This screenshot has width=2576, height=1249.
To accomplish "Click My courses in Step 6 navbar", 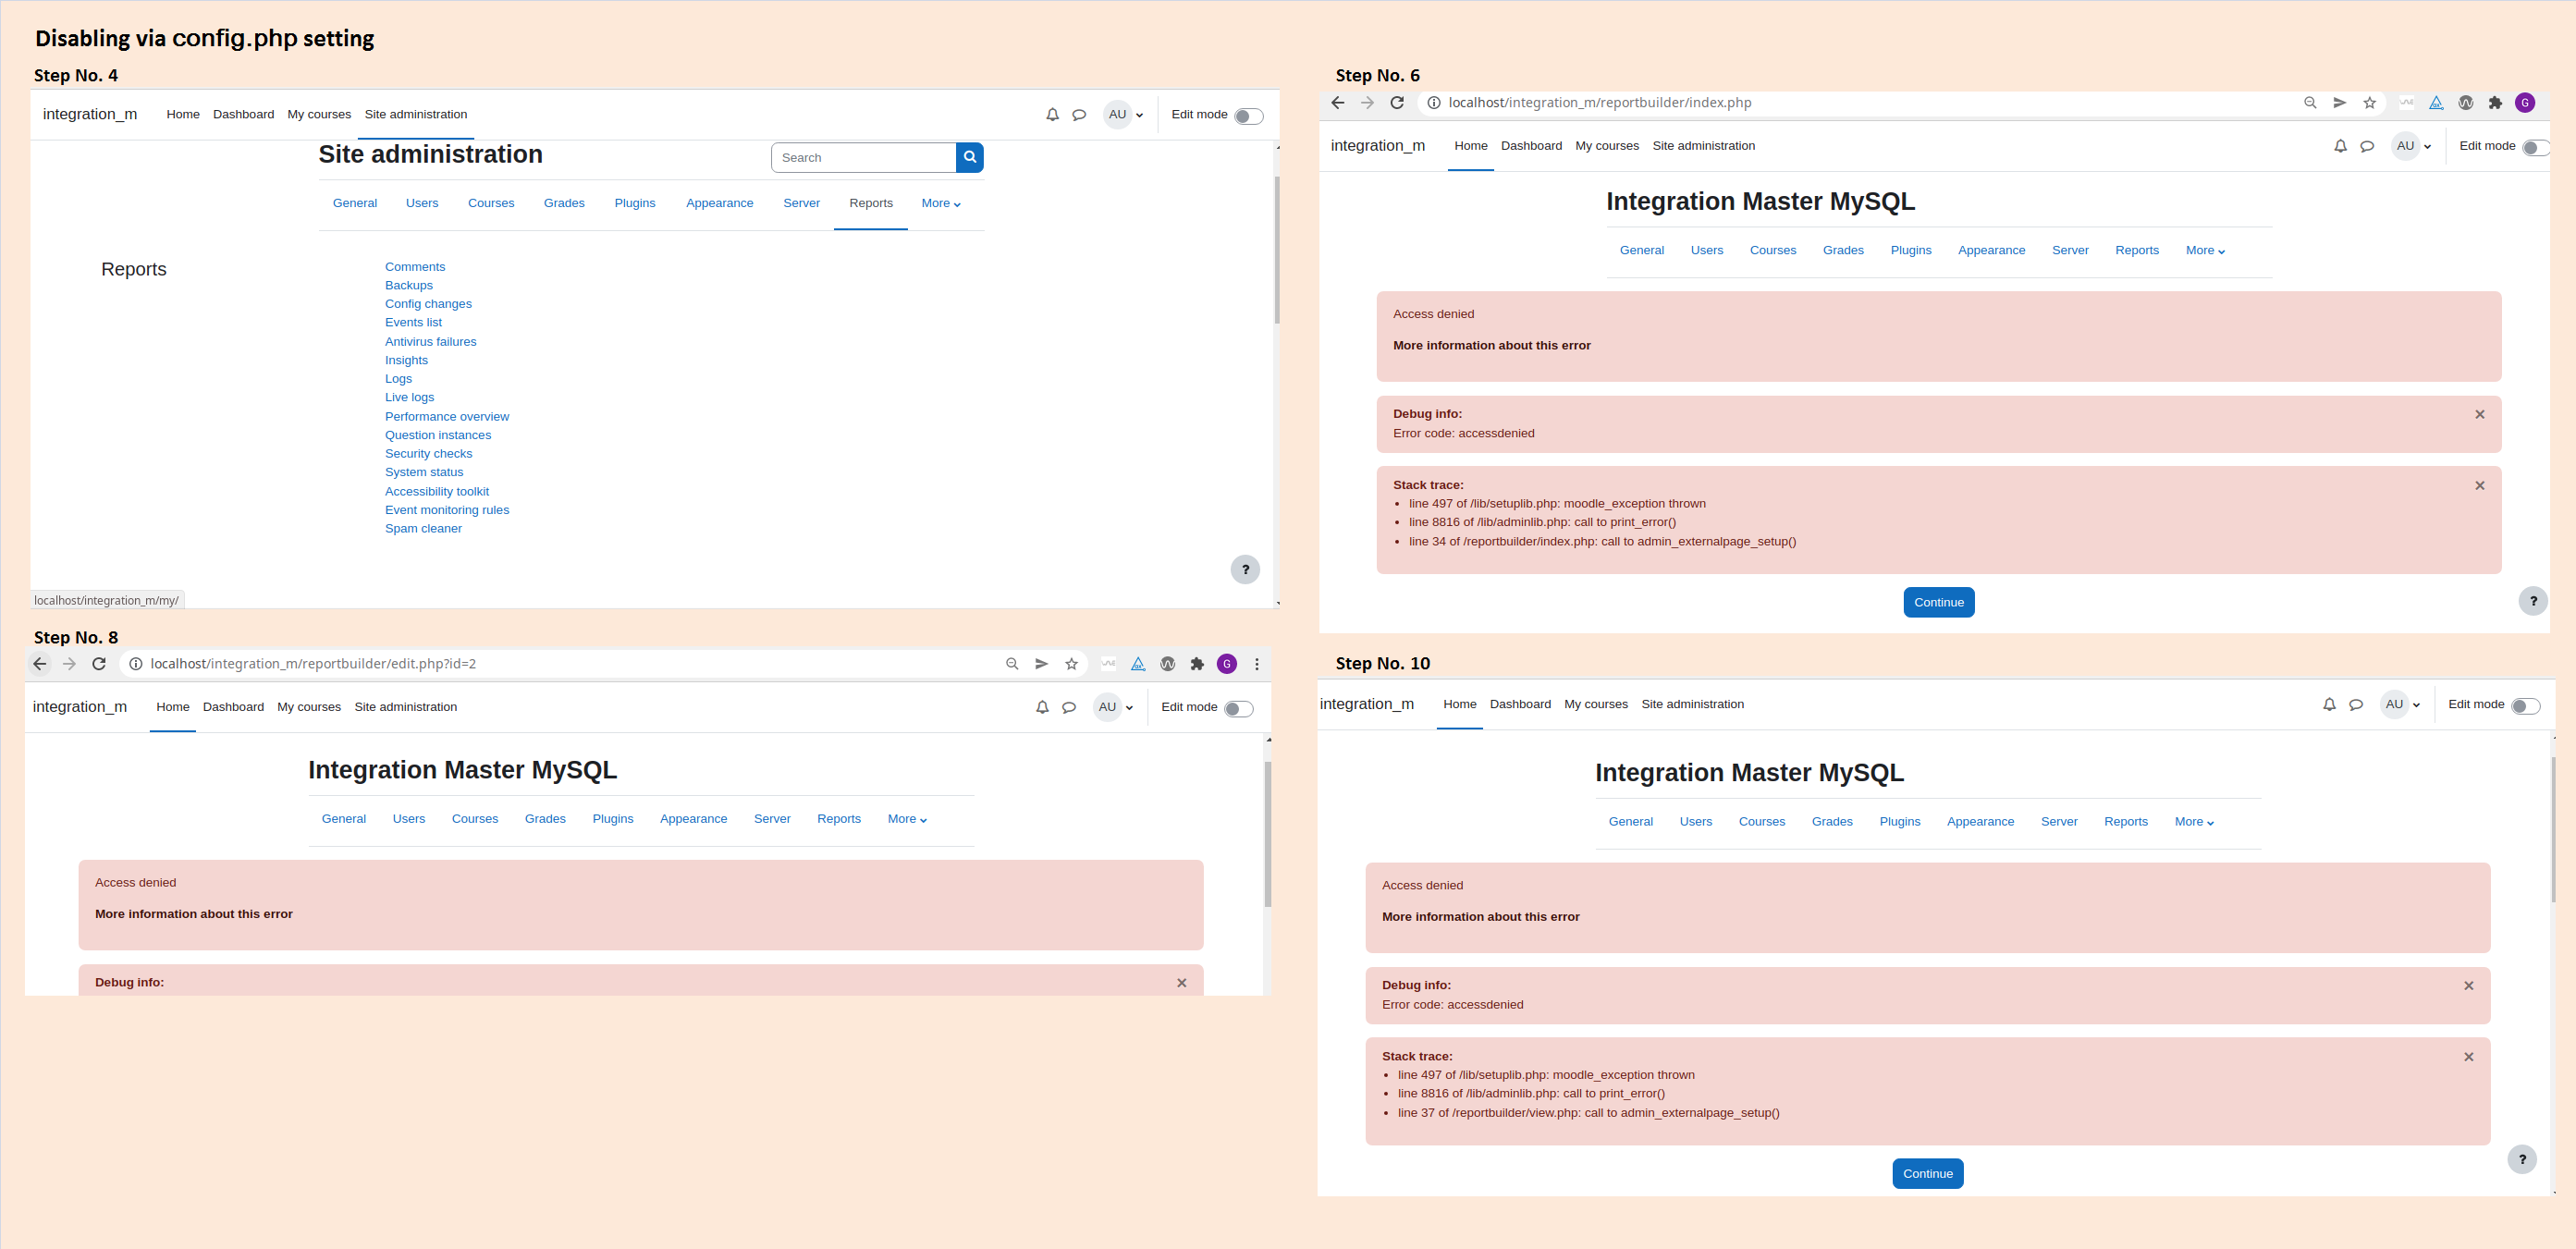I will pos(1607,146).
